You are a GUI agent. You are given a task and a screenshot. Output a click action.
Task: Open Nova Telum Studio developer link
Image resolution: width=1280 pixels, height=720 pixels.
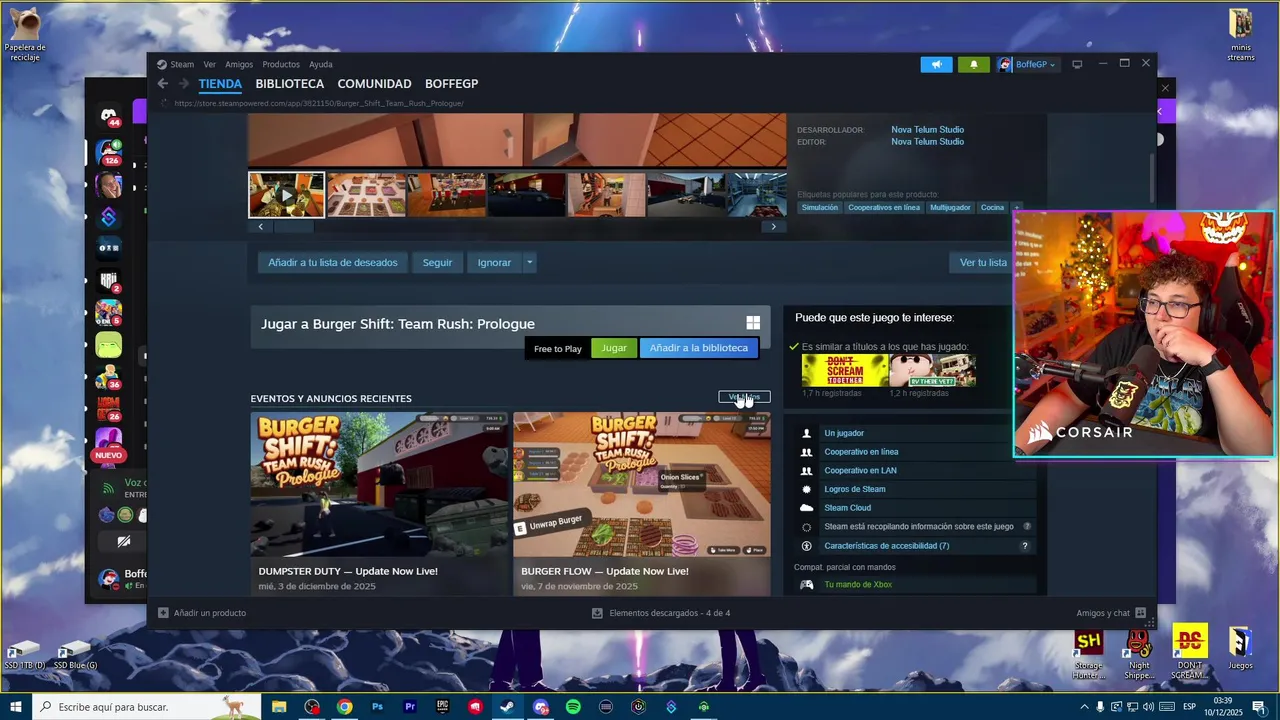coord(928,130)
